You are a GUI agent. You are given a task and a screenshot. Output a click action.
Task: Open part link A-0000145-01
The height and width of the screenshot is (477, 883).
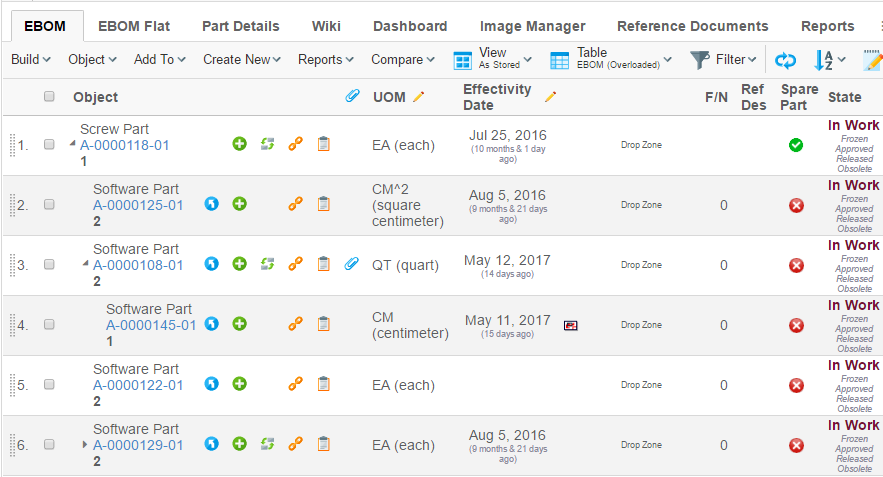(x=151, y=325)
